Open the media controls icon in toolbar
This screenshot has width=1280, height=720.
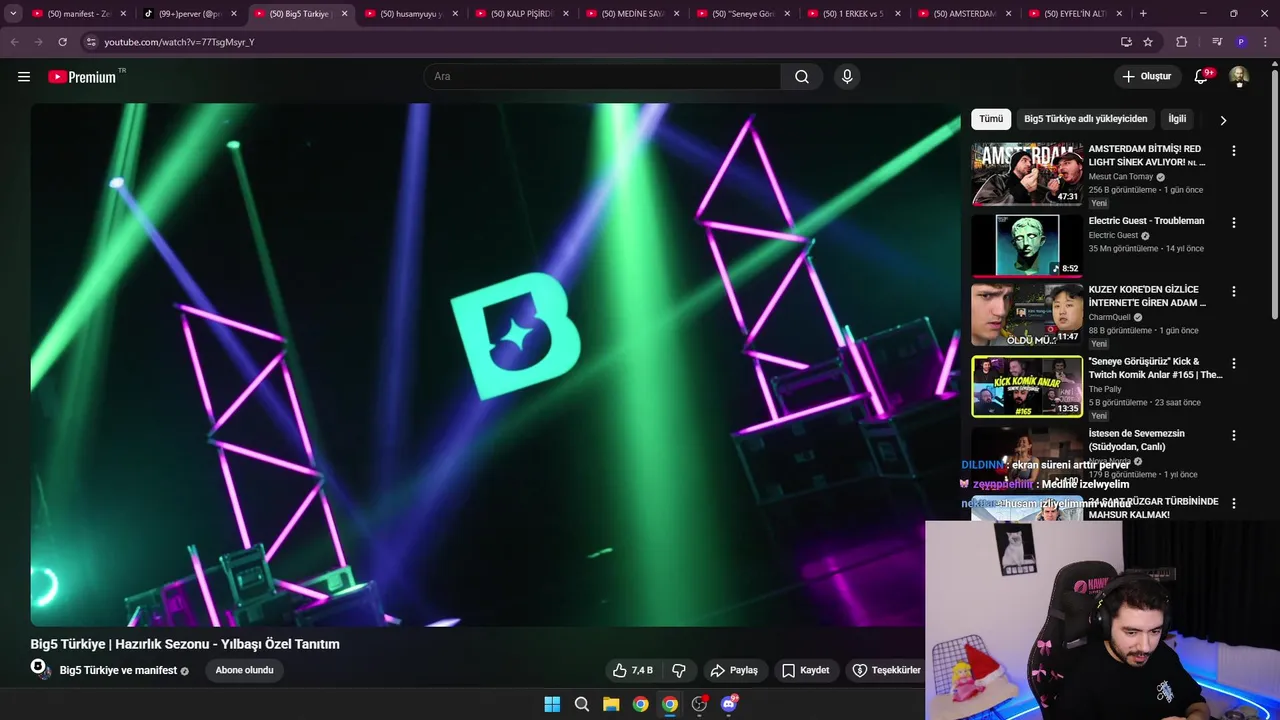(x=1217, y=42)
